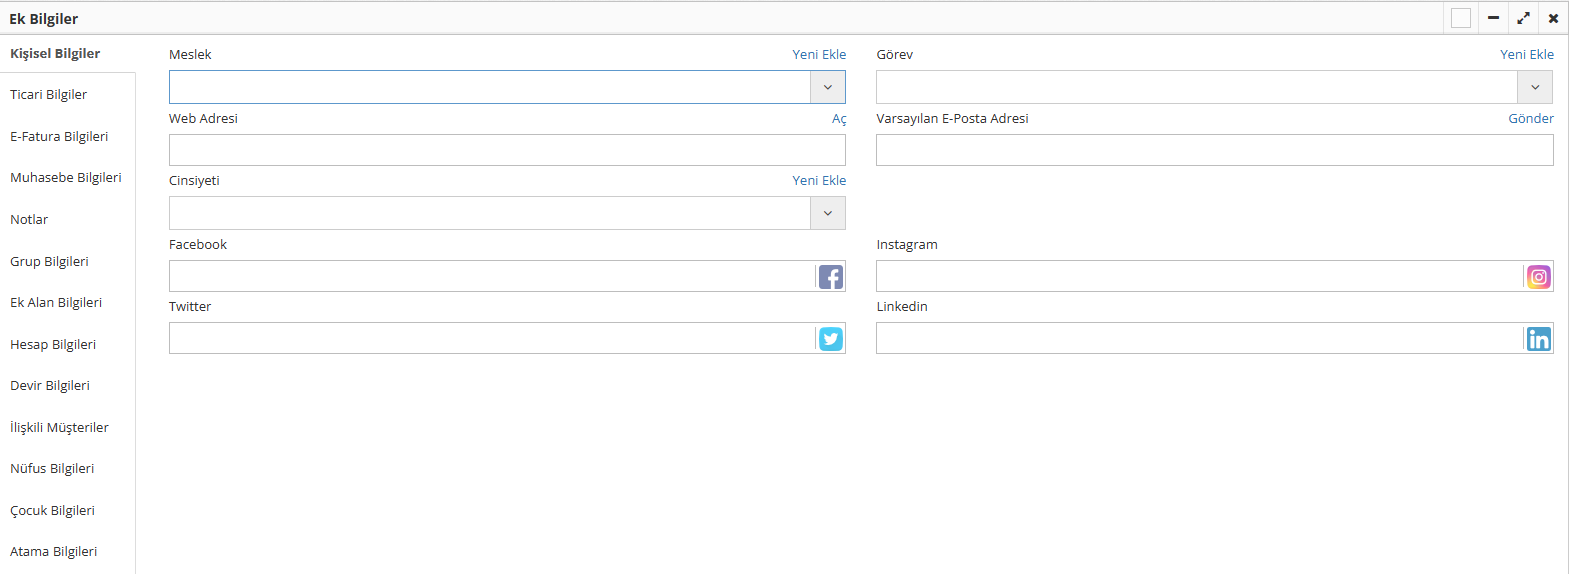The image size is (1569, 574).
Task: Open the Görev dropdown list
Action: coord(1535,87)
